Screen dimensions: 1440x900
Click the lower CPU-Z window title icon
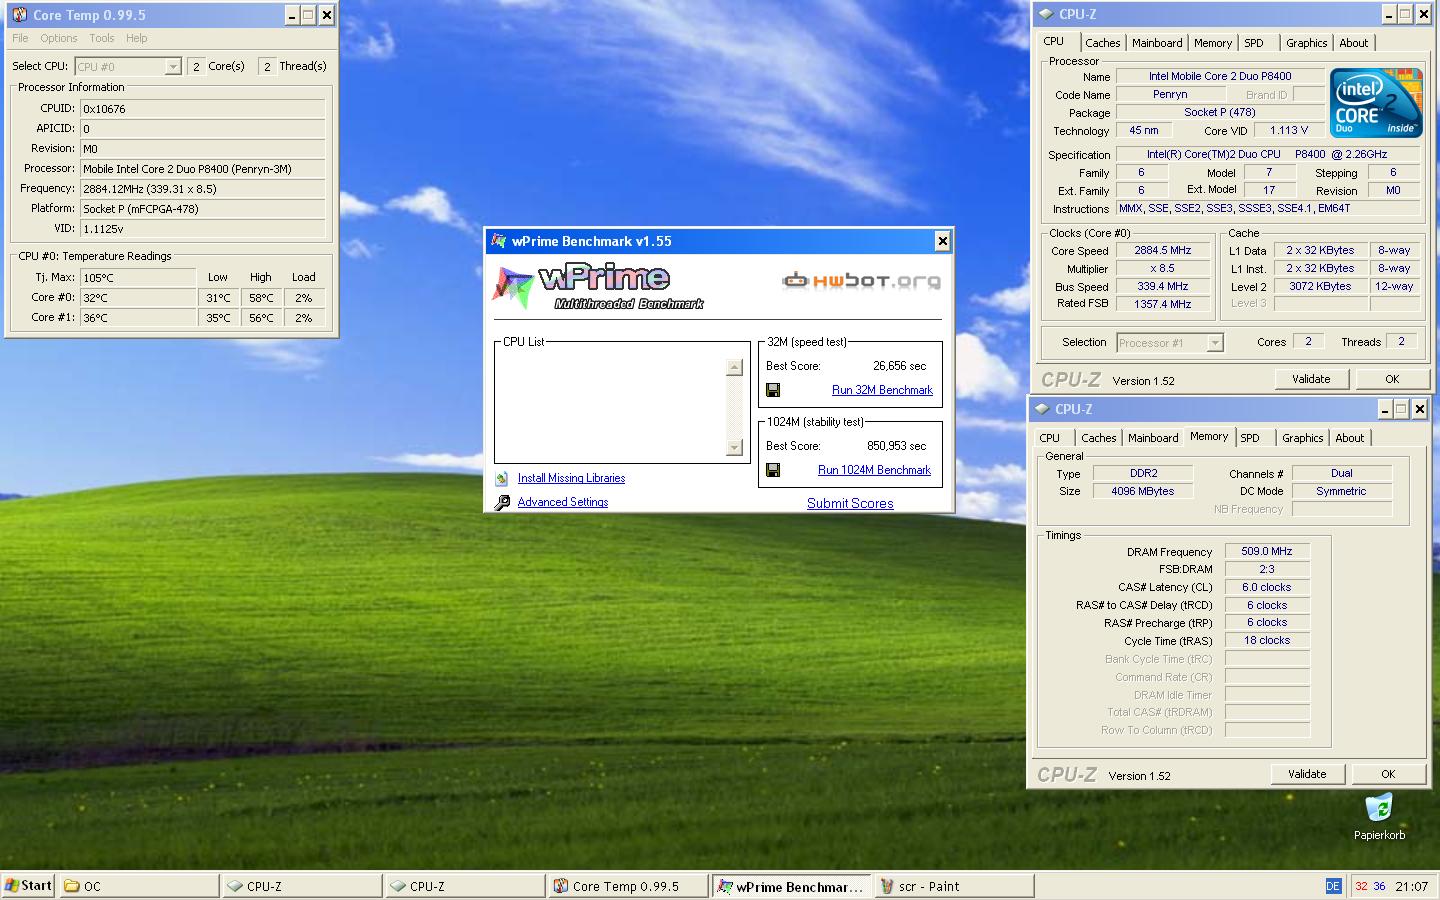tap(1042, 409)
